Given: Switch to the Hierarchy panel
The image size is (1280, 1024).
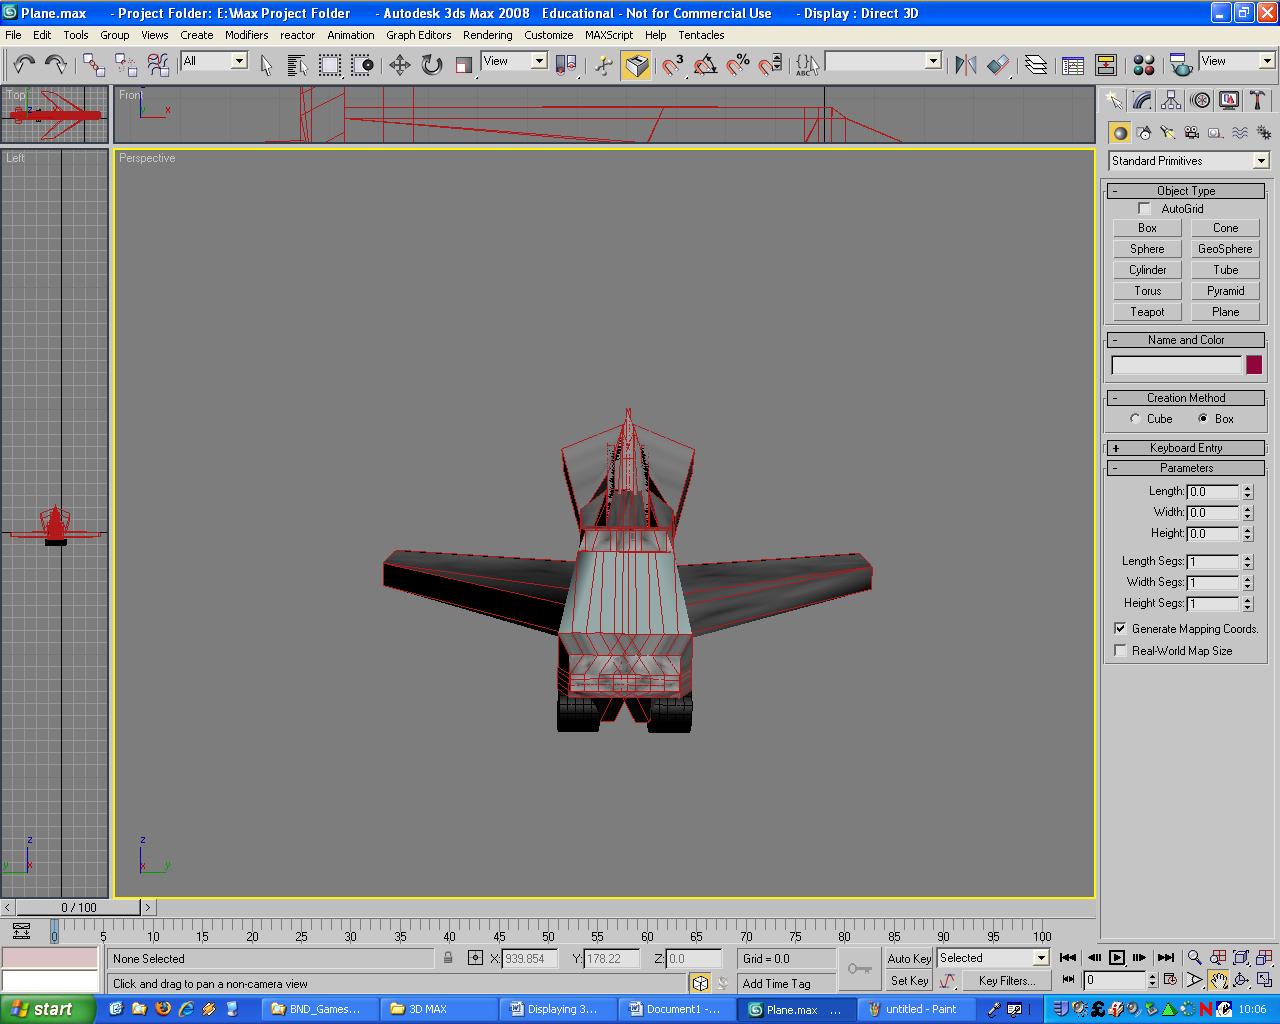Looking at the screenshot, I should coord(1170,100).
